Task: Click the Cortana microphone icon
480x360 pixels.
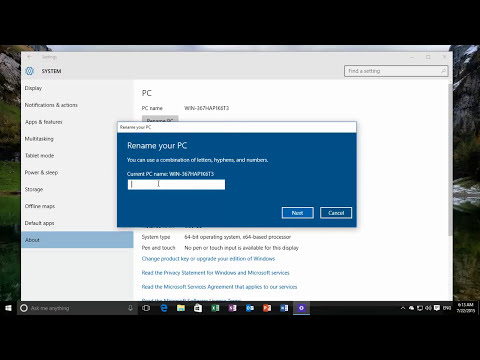Action: (x=130, y=308)
